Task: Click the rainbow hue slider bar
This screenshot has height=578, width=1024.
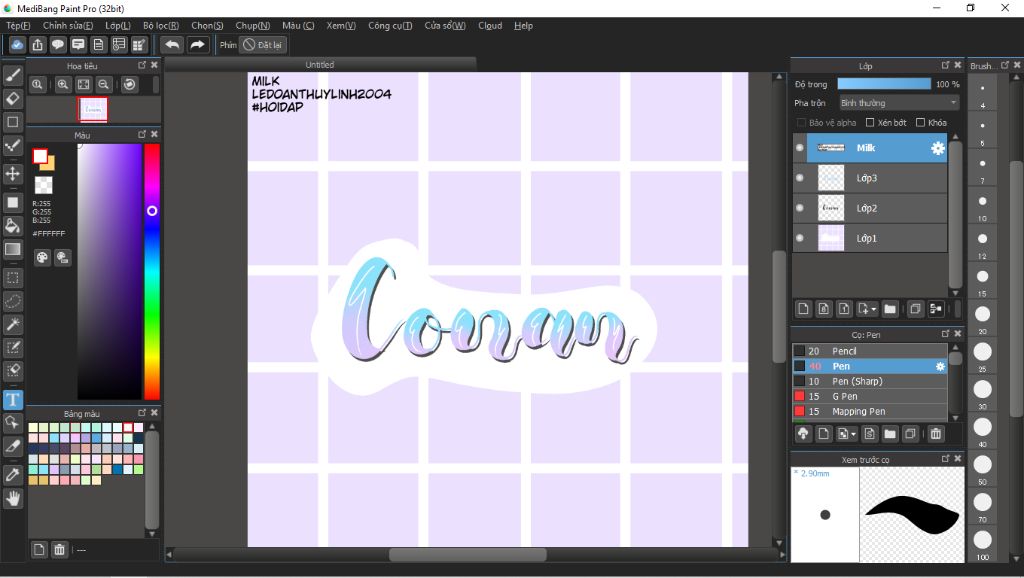Action: [x=152, y=272]
